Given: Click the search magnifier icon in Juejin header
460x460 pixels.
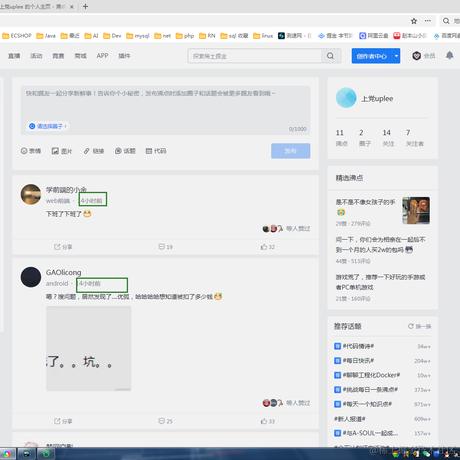Looking at the screenshot, I should pos(330,56).
